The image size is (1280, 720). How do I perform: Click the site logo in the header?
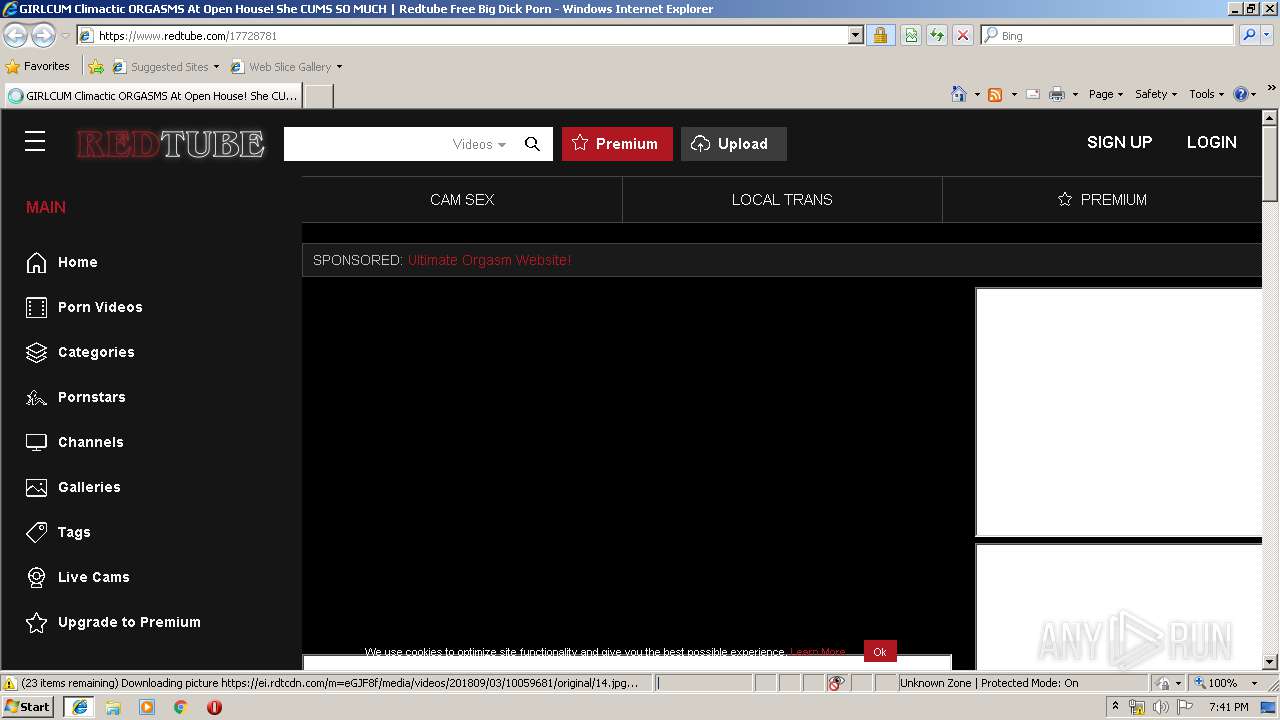pyautogui.click(x=171, y=144)
